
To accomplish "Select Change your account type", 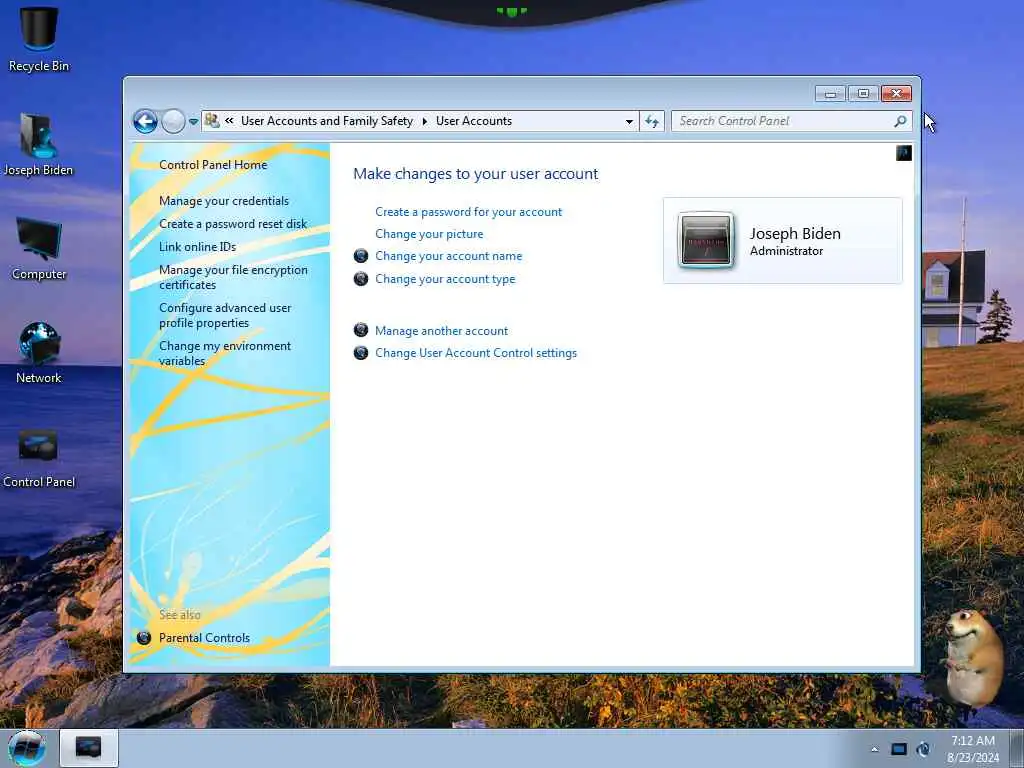I will [x=445, y=279].
